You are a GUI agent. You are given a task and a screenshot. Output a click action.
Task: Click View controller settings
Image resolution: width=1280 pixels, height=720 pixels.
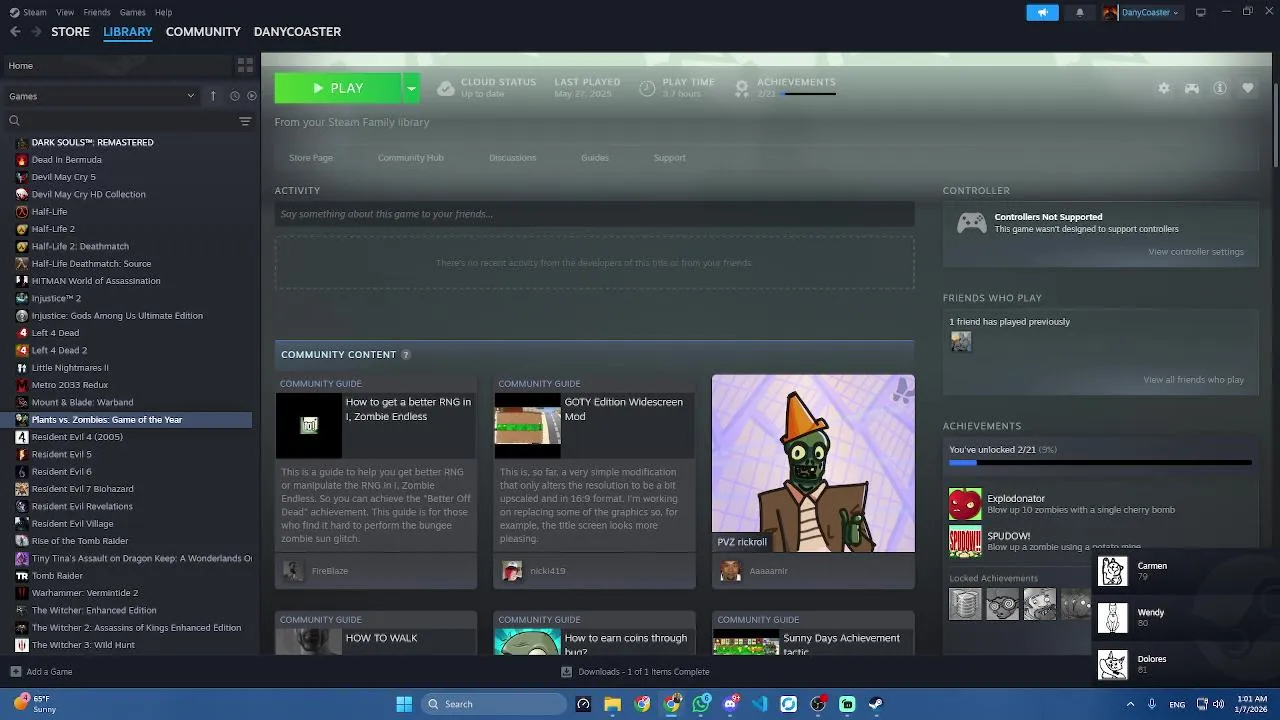(x=1196, y=252)
